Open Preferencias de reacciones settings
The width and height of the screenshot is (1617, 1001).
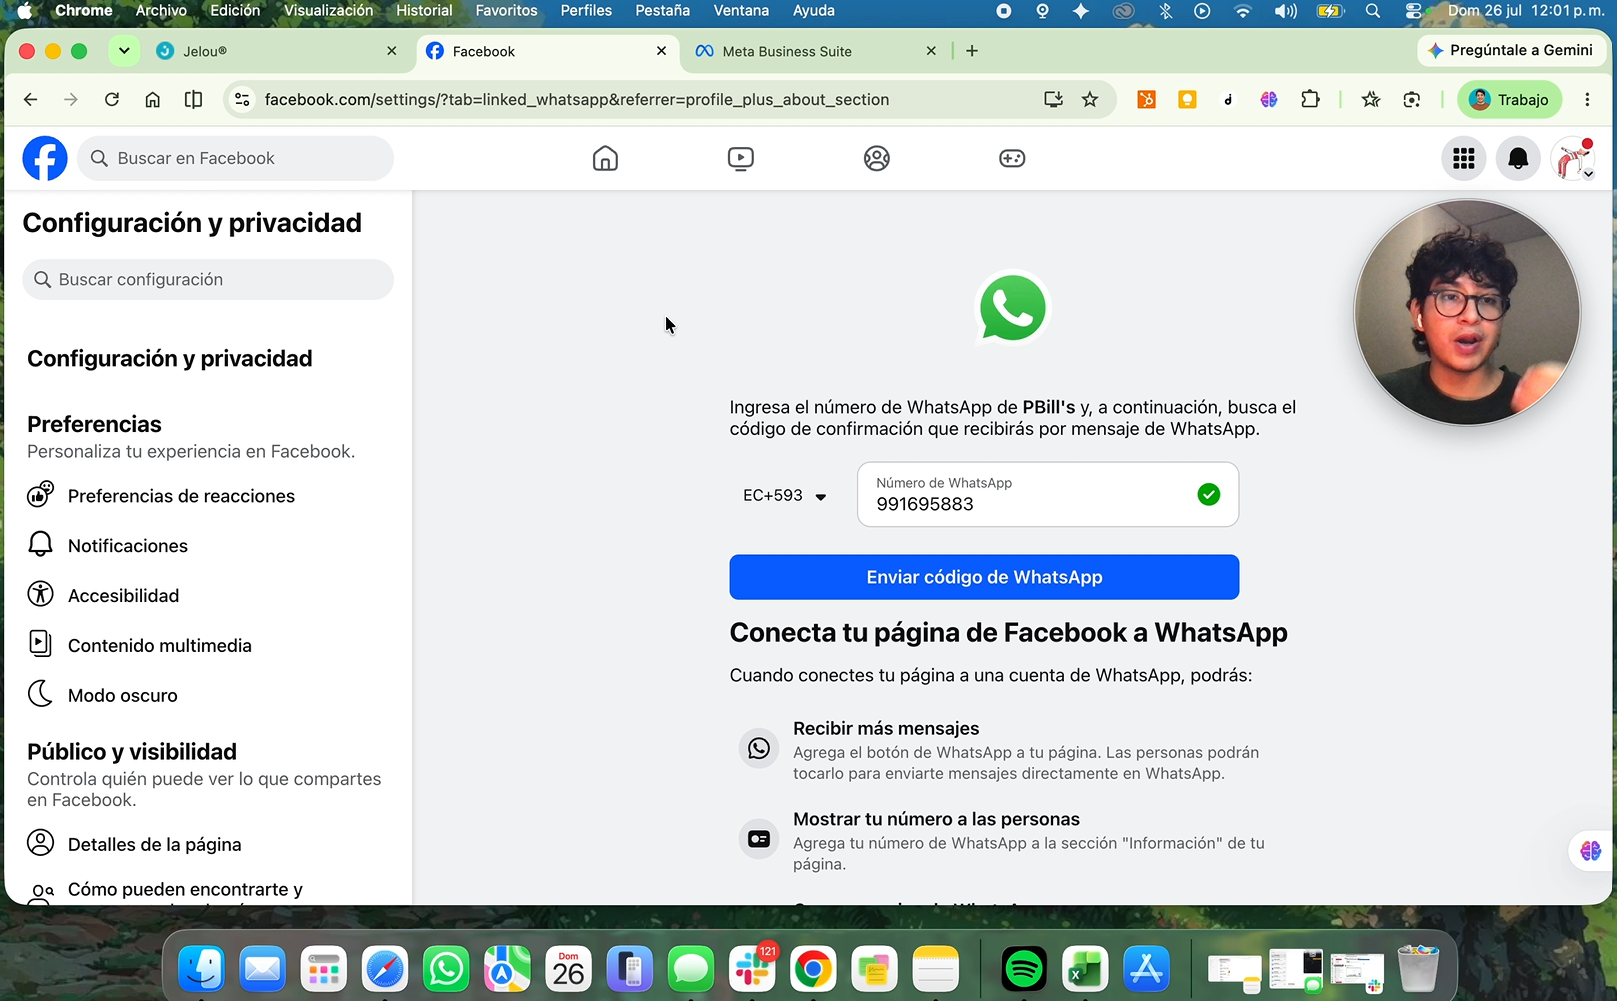point(208,496)
